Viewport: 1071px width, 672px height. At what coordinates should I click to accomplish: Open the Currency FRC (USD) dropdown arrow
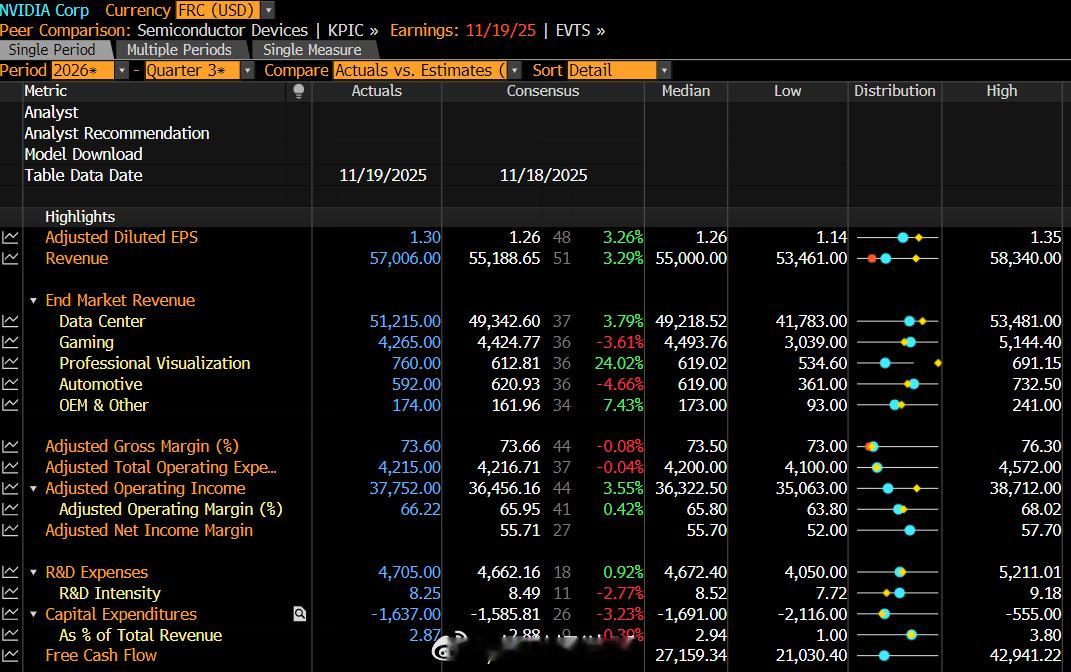[x=268, y=11]
